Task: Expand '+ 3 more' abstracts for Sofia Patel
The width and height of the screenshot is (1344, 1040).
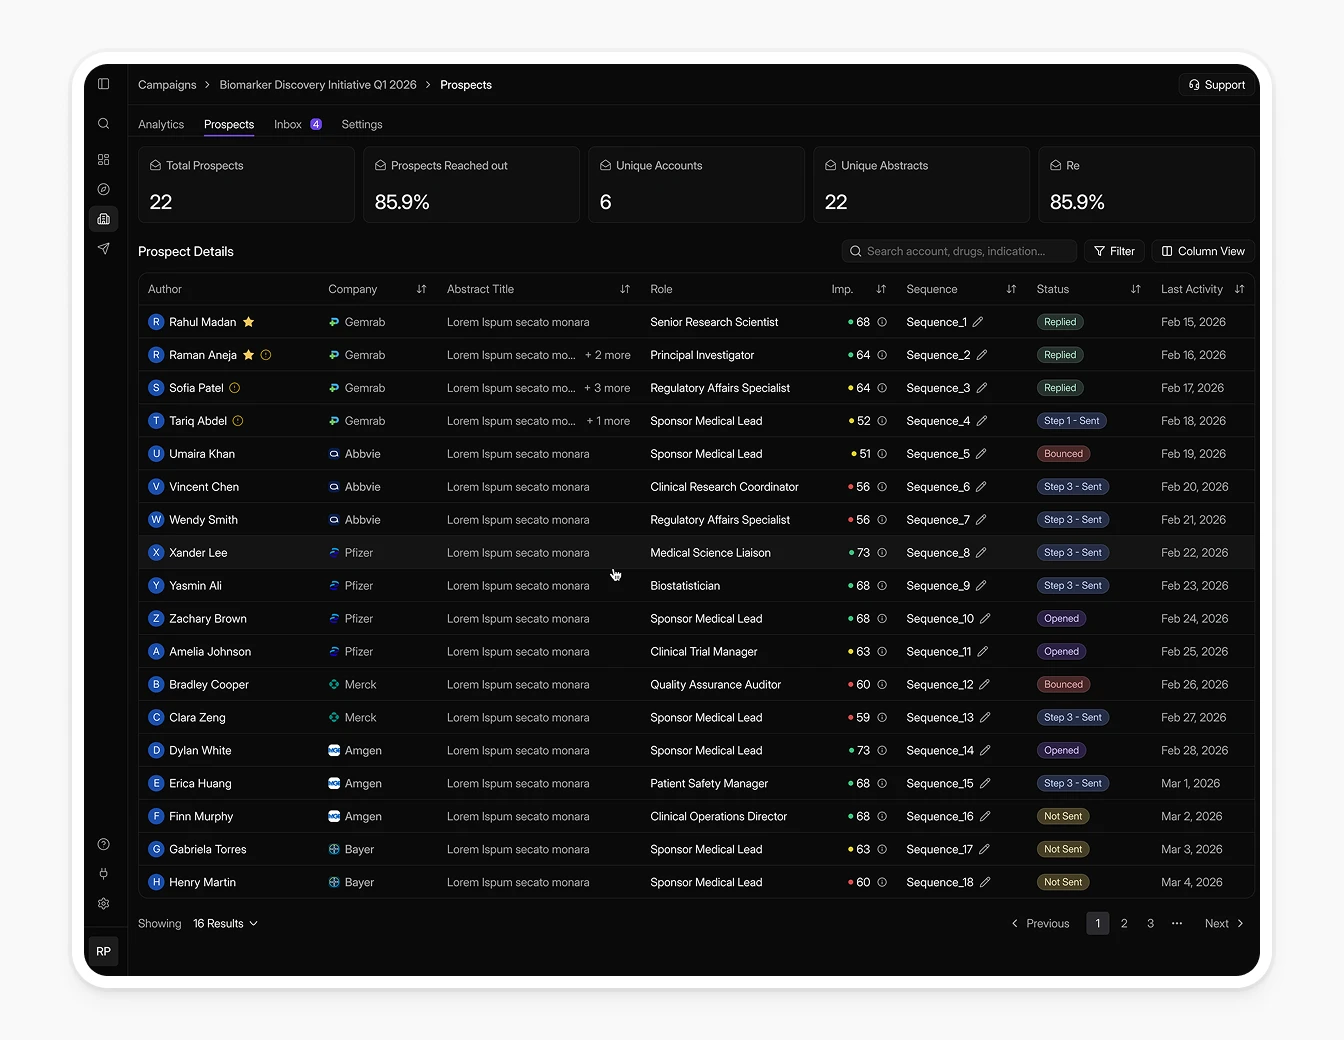Action: click(607, 388)
